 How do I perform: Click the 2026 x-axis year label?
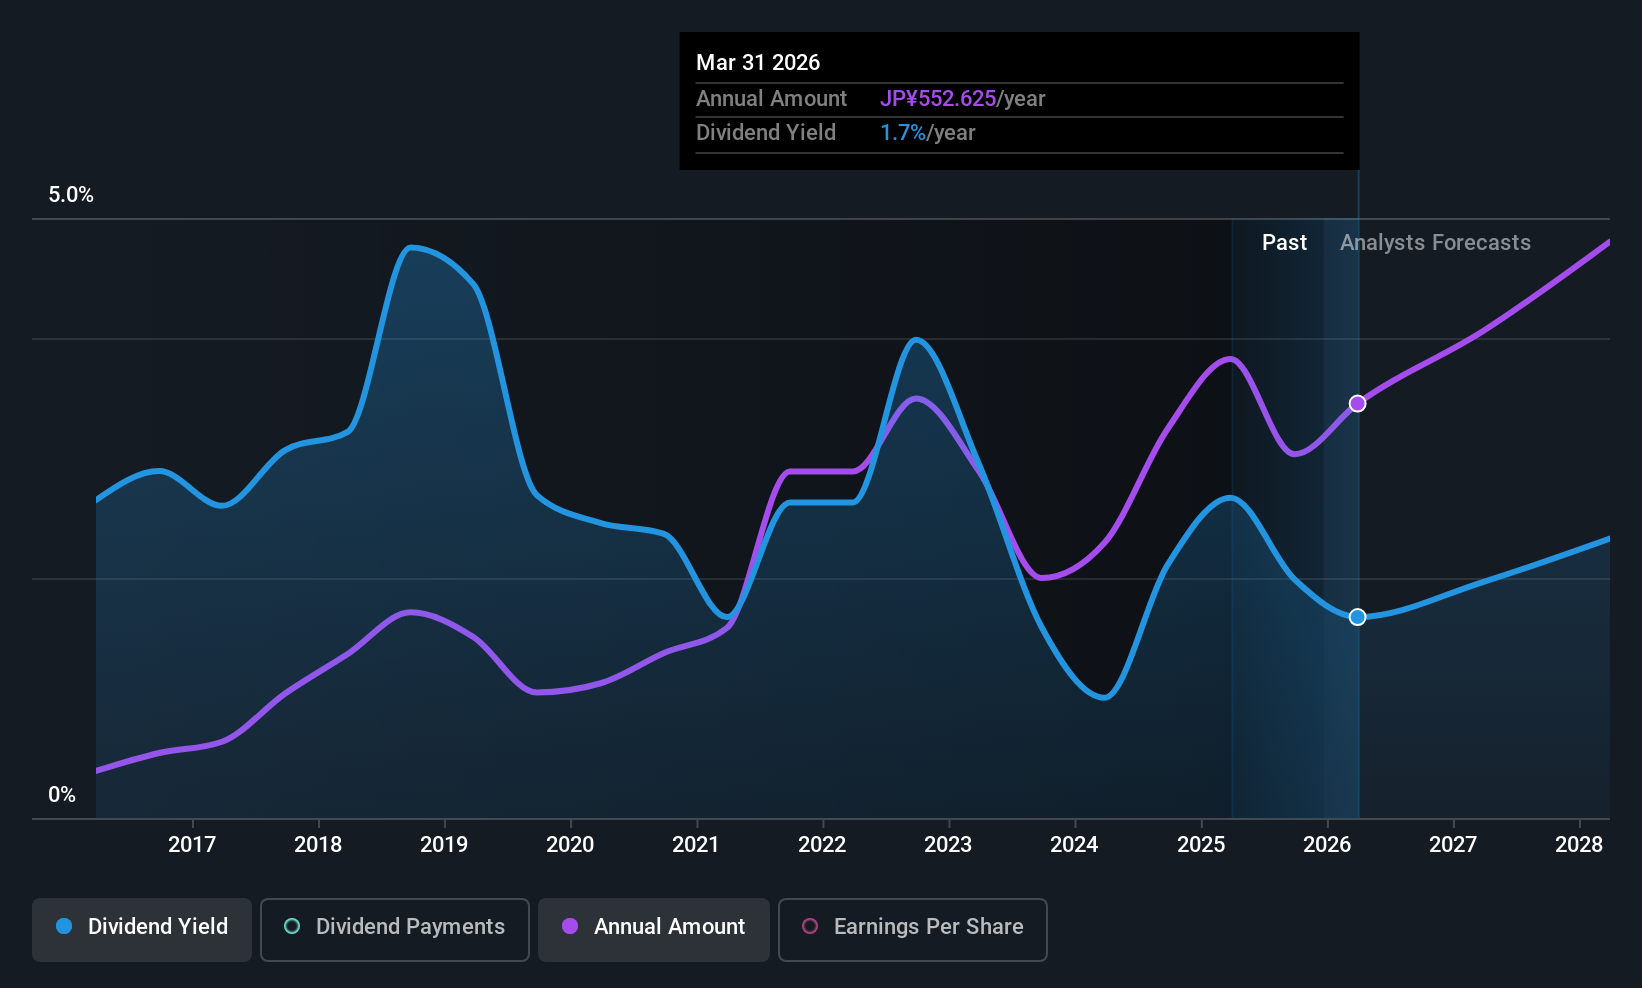coord(1327,845)
